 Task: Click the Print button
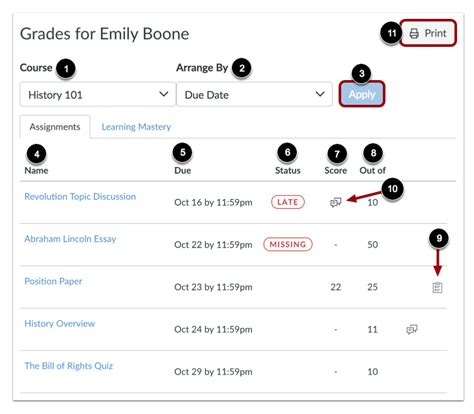[428, 33]
